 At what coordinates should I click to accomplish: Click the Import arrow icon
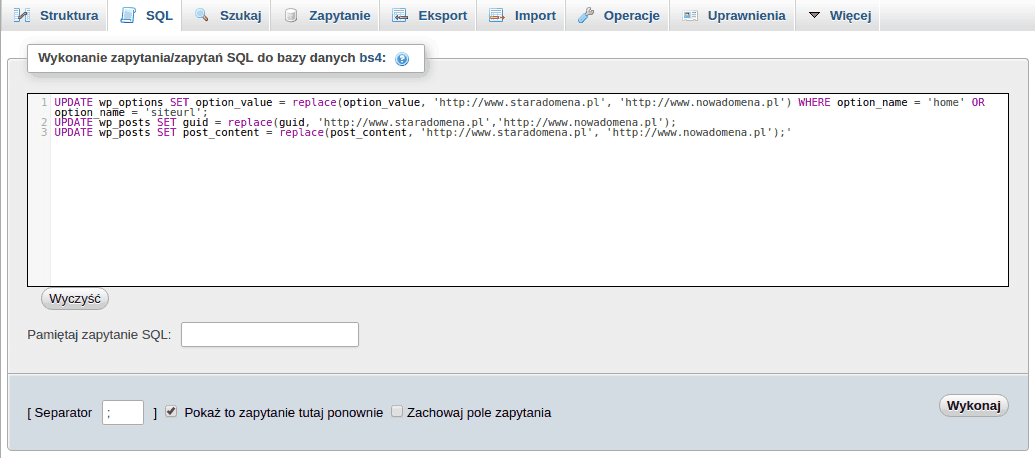(496, 15)
